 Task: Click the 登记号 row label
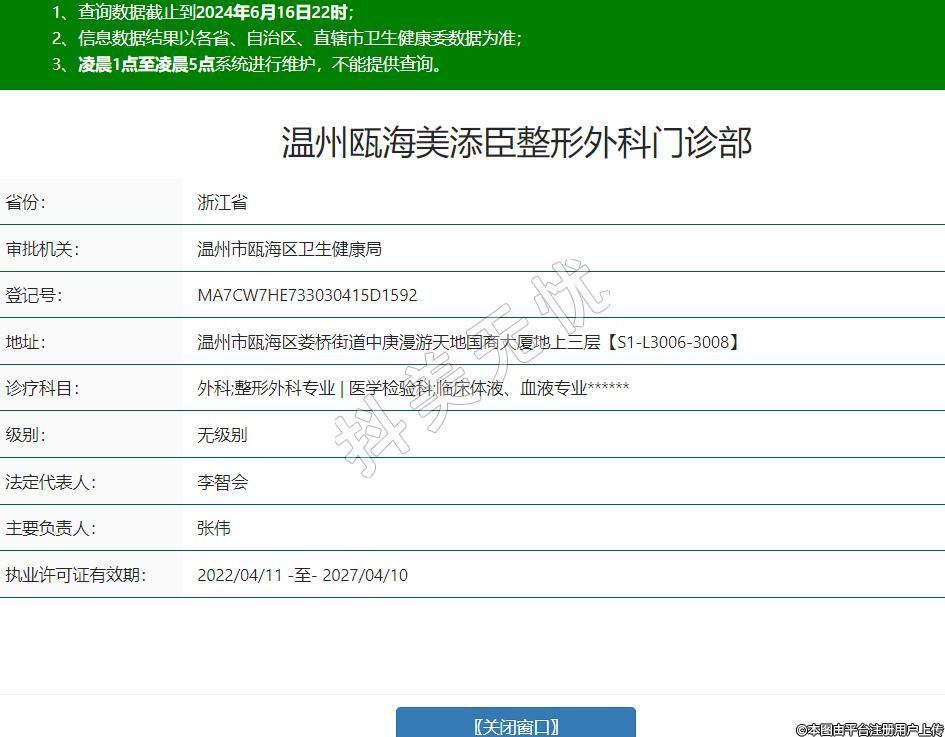click(x=34, y=295)
